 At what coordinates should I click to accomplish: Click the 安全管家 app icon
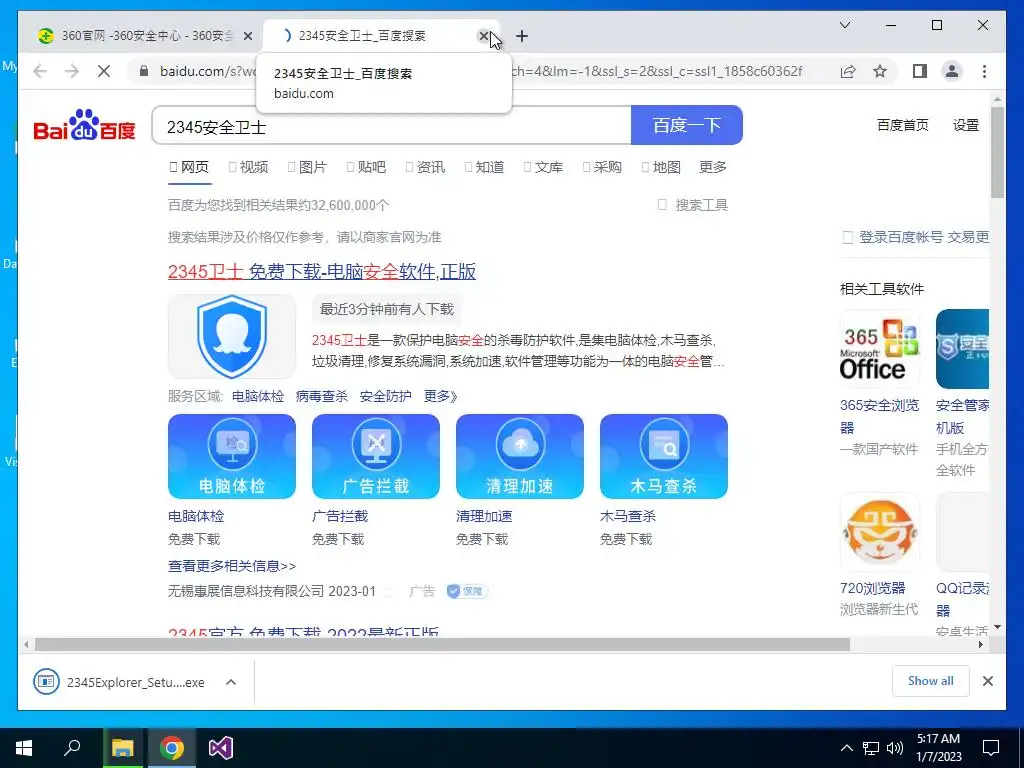click(x=962, y=349)
